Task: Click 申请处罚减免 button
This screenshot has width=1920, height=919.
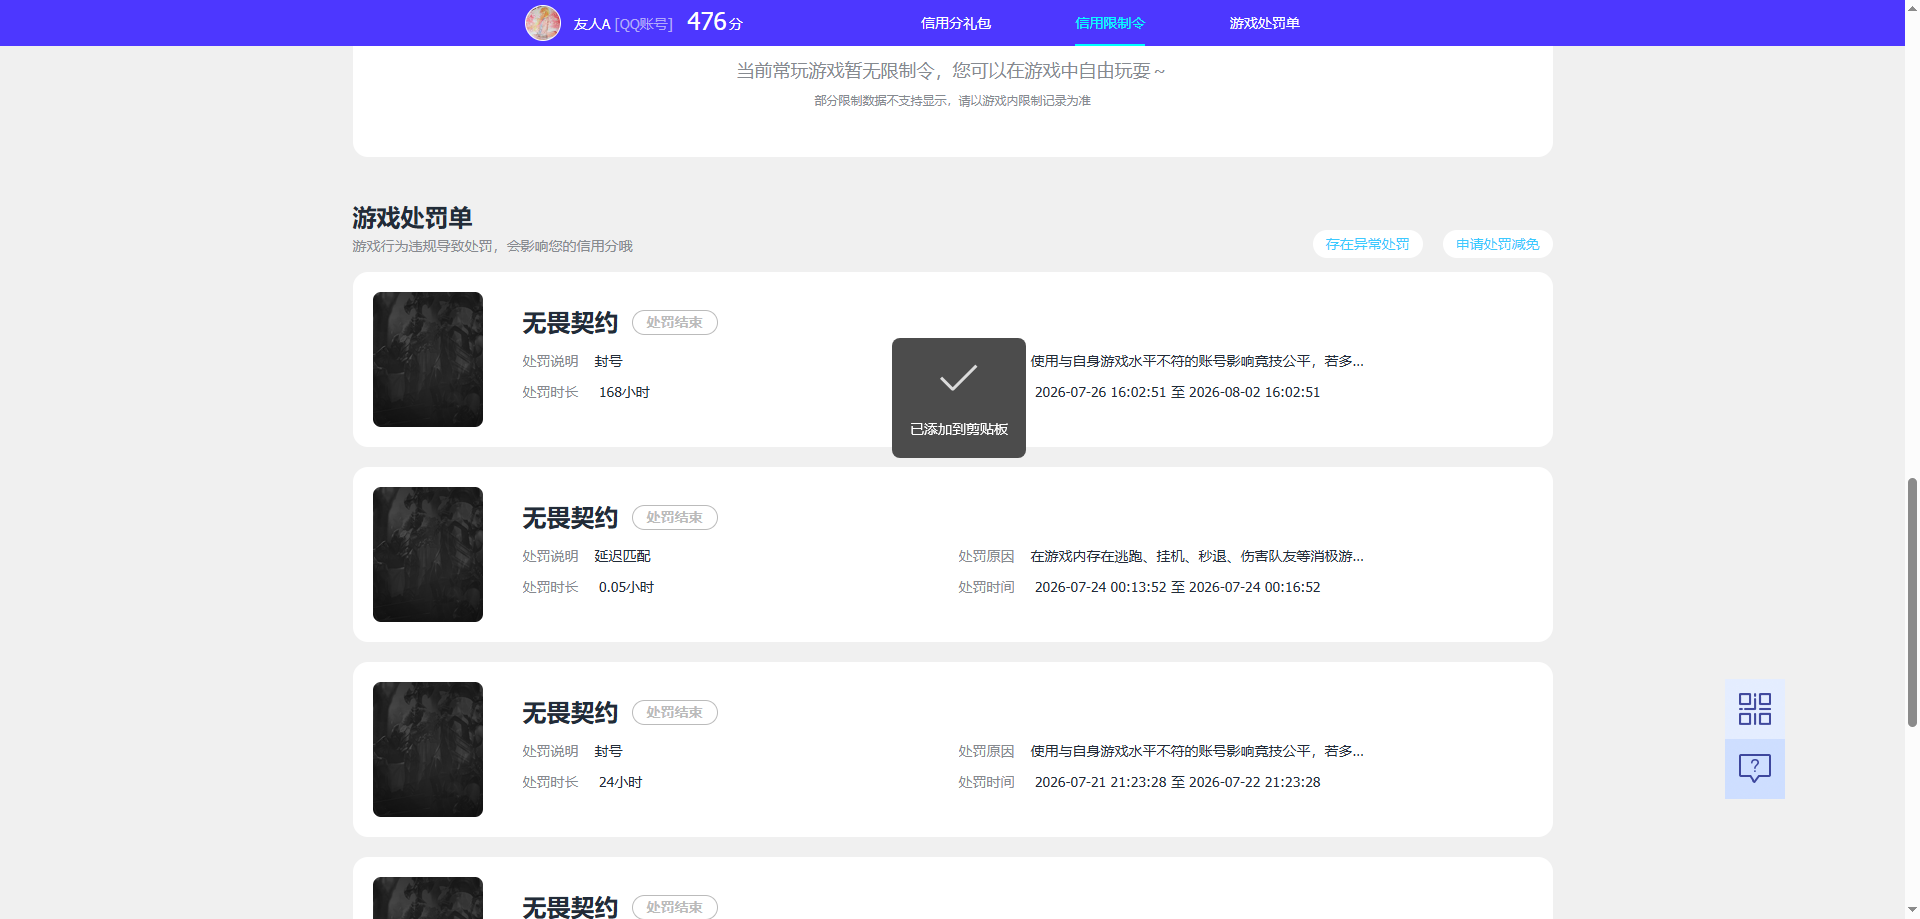Action: (x=1497, y=244)
